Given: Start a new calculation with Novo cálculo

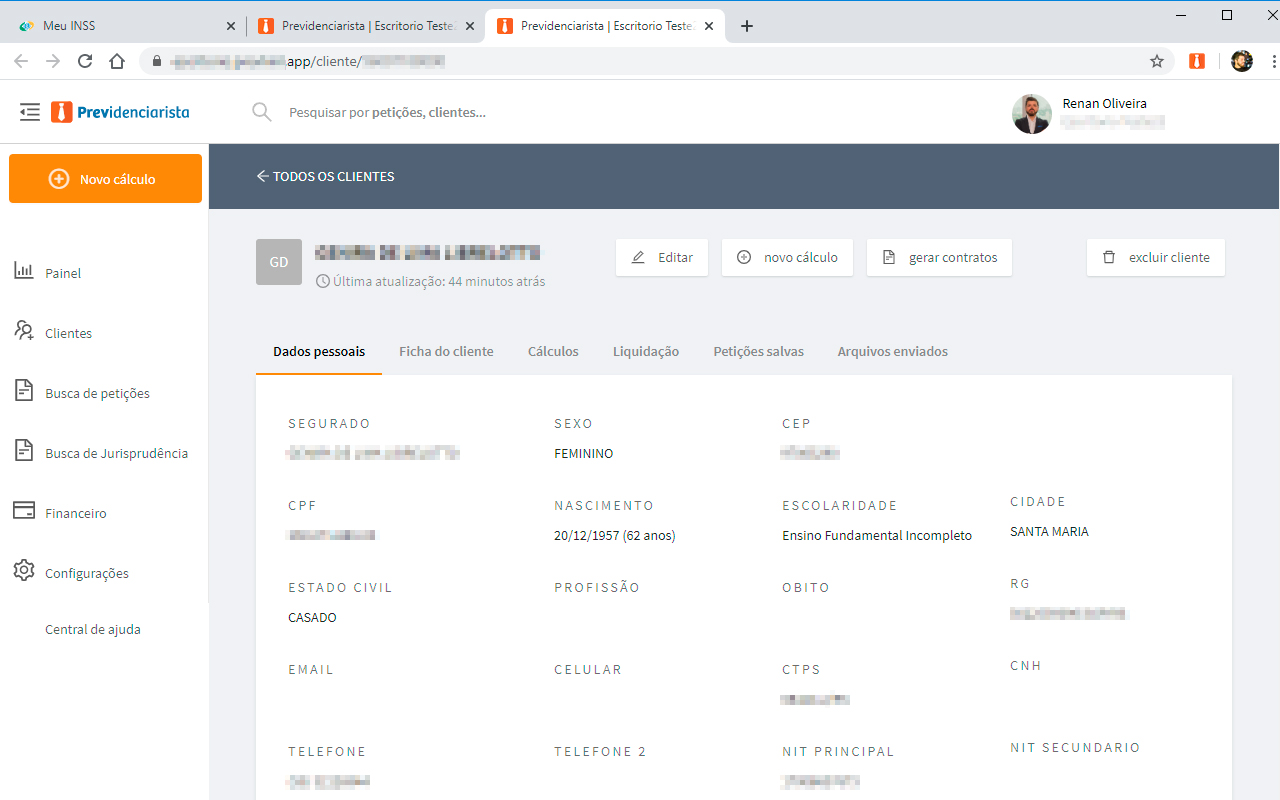Looking at the screenshot, I should tap(105, 178).
